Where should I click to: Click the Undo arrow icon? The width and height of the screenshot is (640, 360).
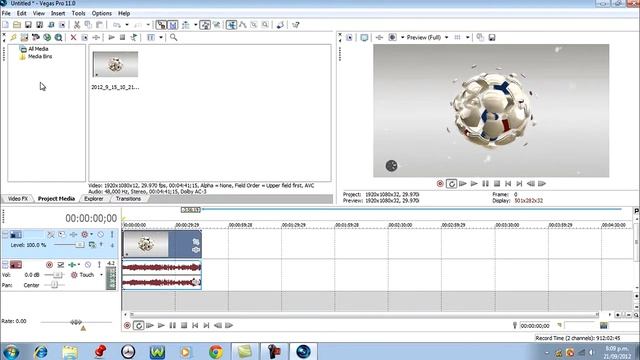click(x=117, y=25)
